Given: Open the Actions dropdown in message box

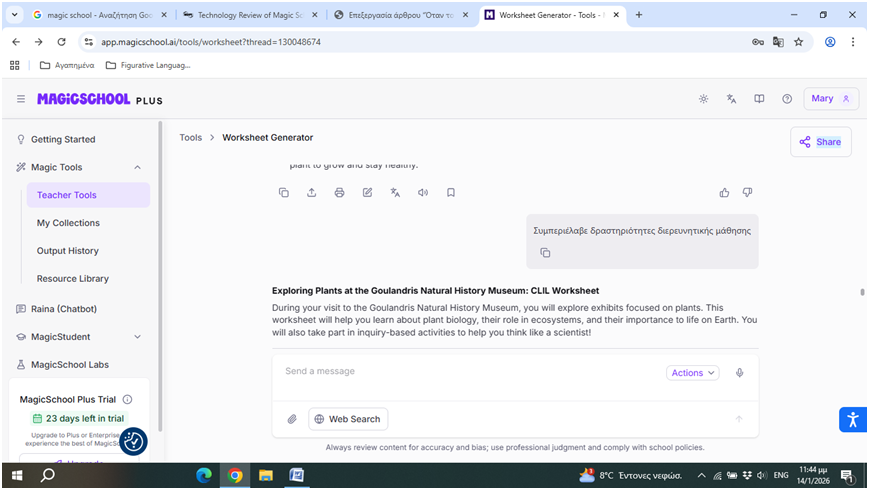Looking at the screenshot, I should 692,373.
